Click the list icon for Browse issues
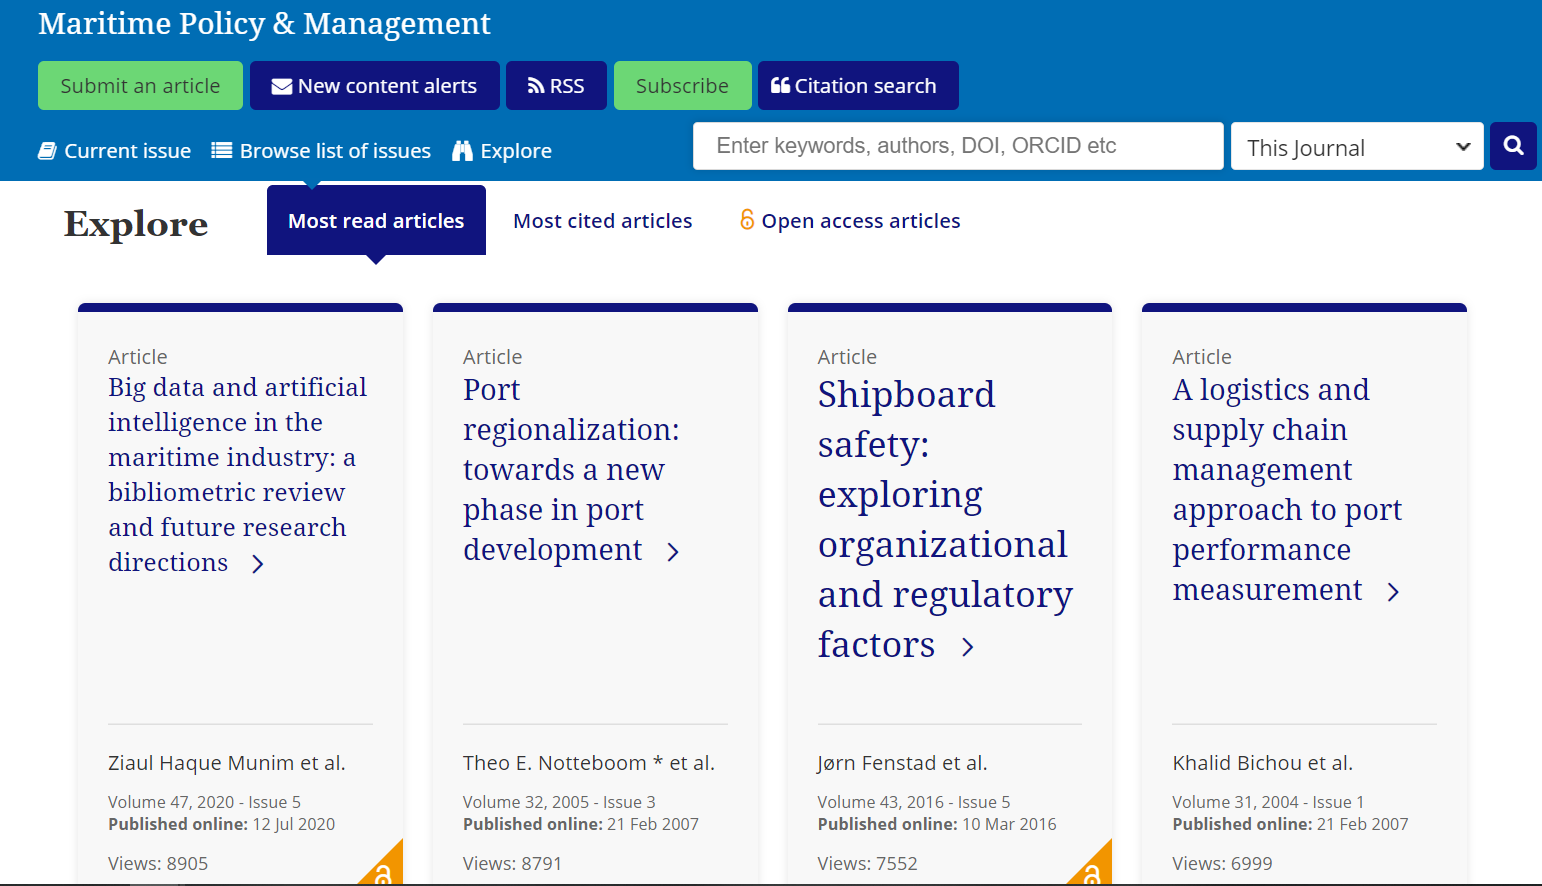Viewport: 1542px width, 886px height. 222,151
